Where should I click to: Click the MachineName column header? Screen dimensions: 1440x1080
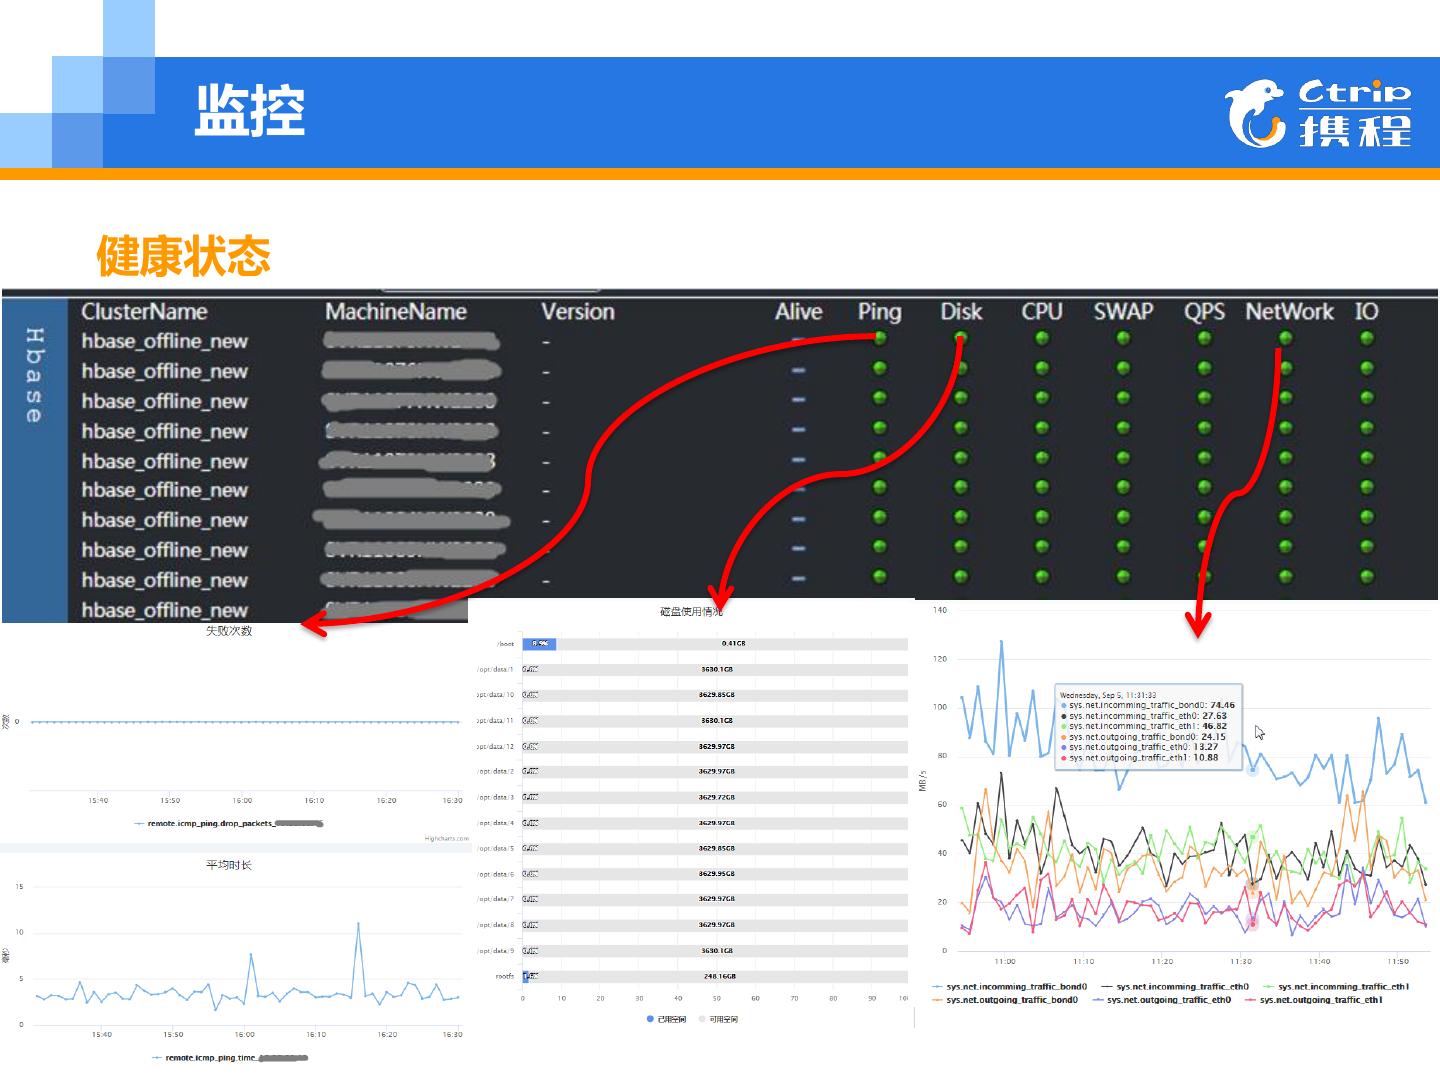(x=396, y=312)
